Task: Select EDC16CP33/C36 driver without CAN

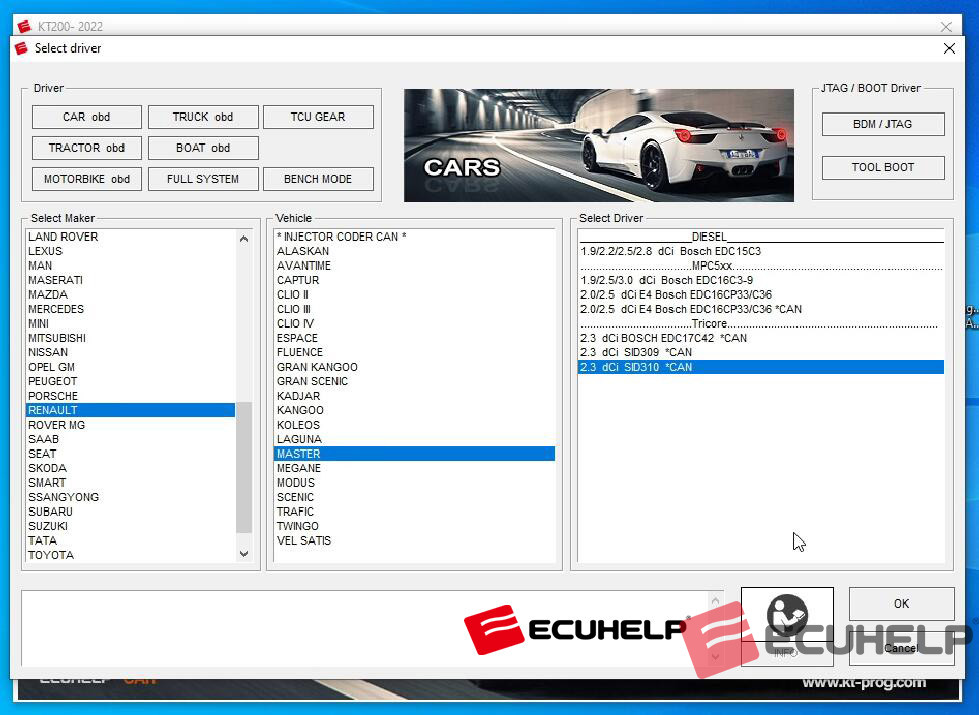Action: [761, 295]
